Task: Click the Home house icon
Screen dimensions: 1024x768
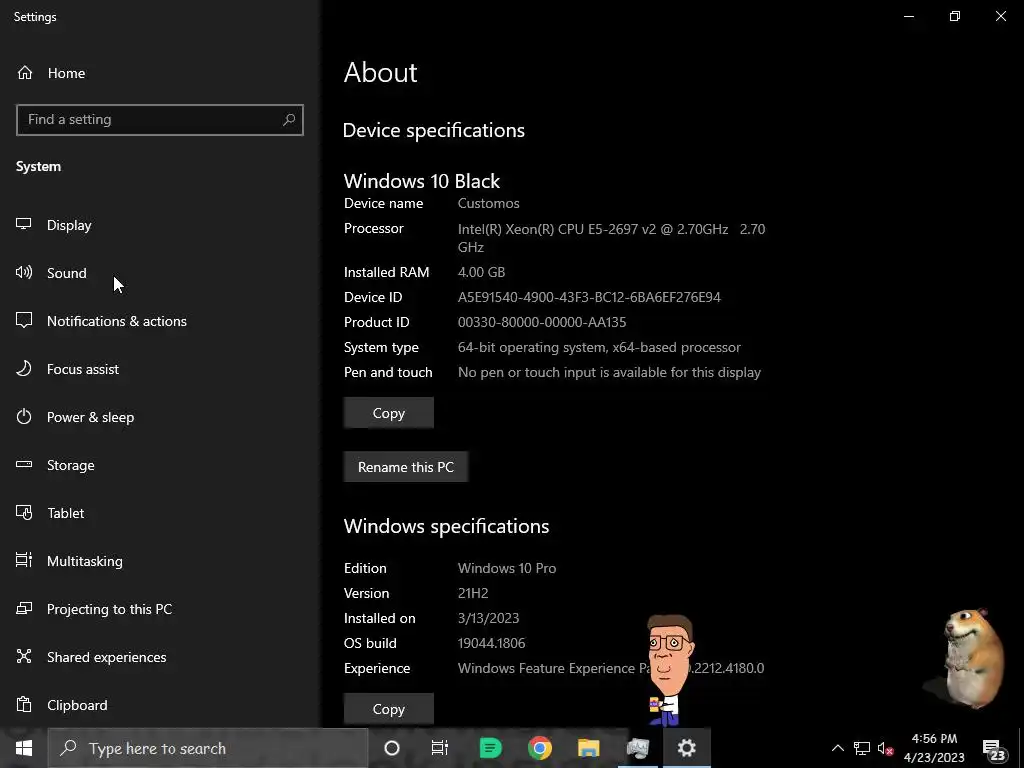Action: click(25, 73)
